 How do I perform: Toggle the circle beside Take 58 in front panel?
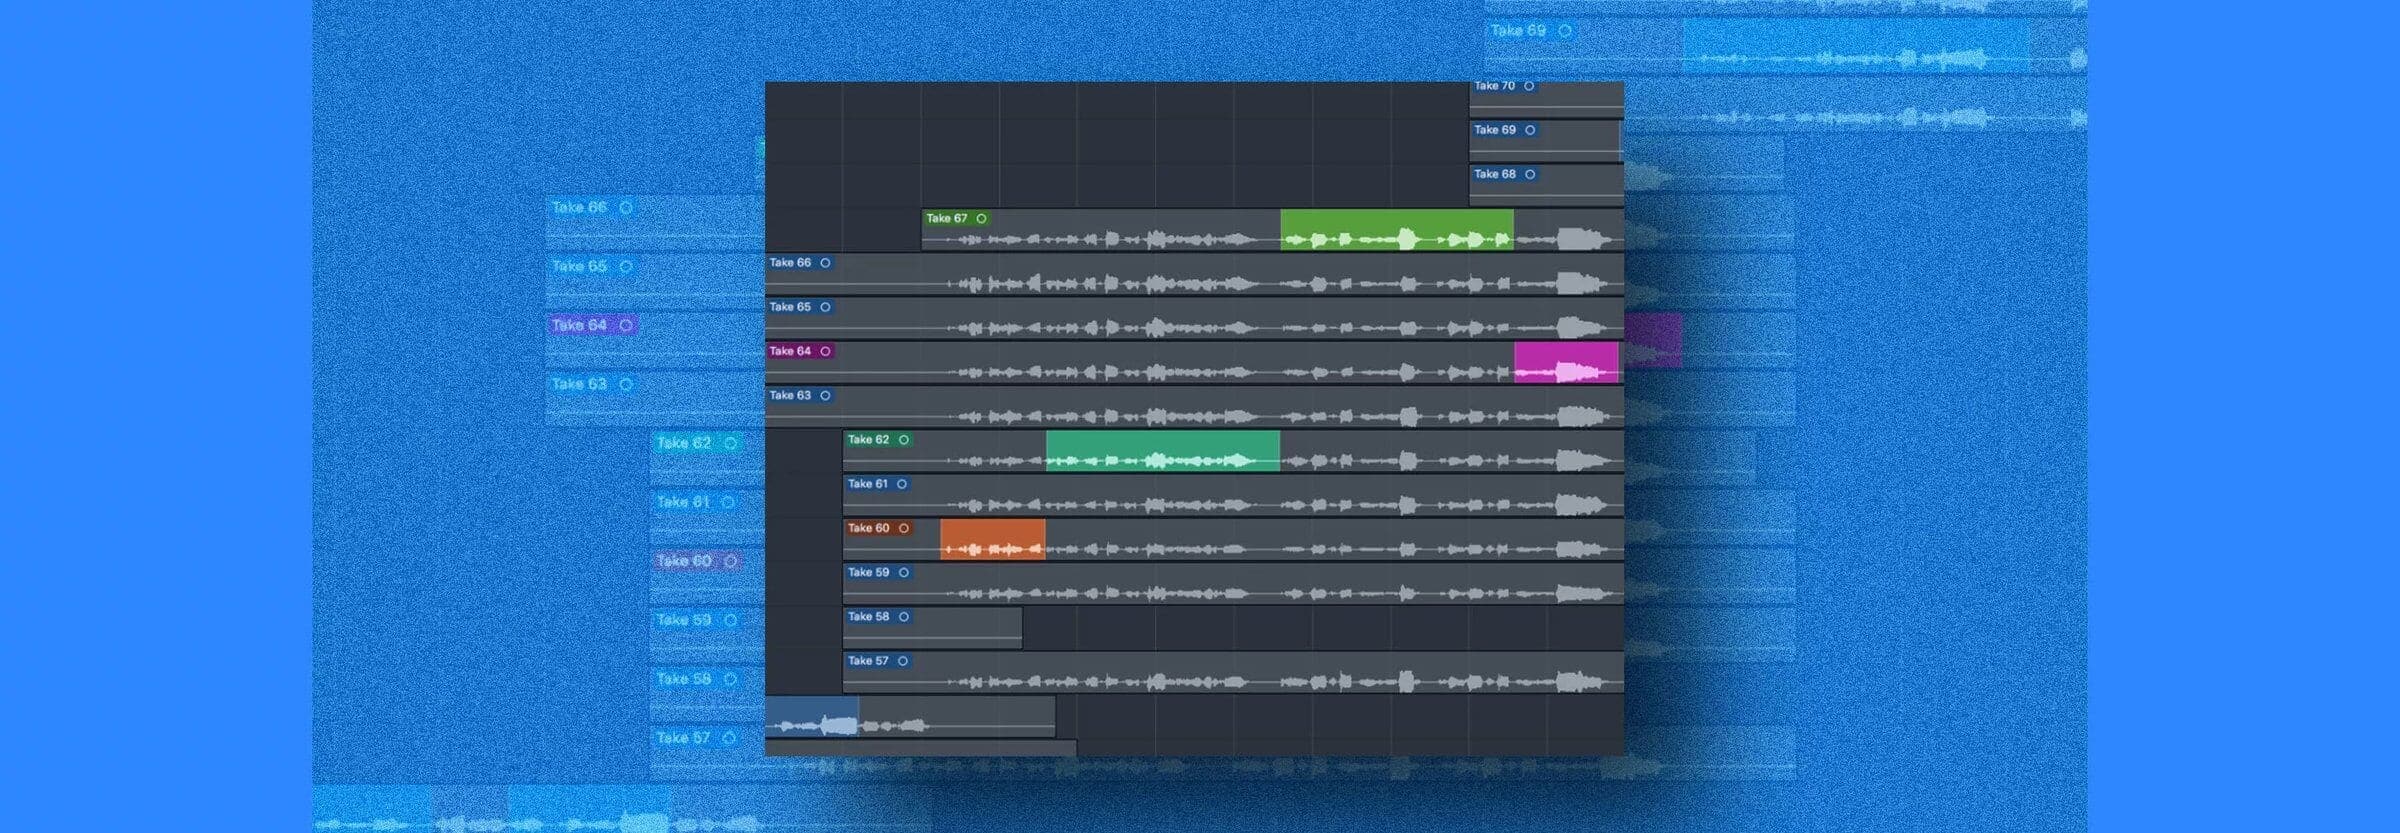(903, 617)
